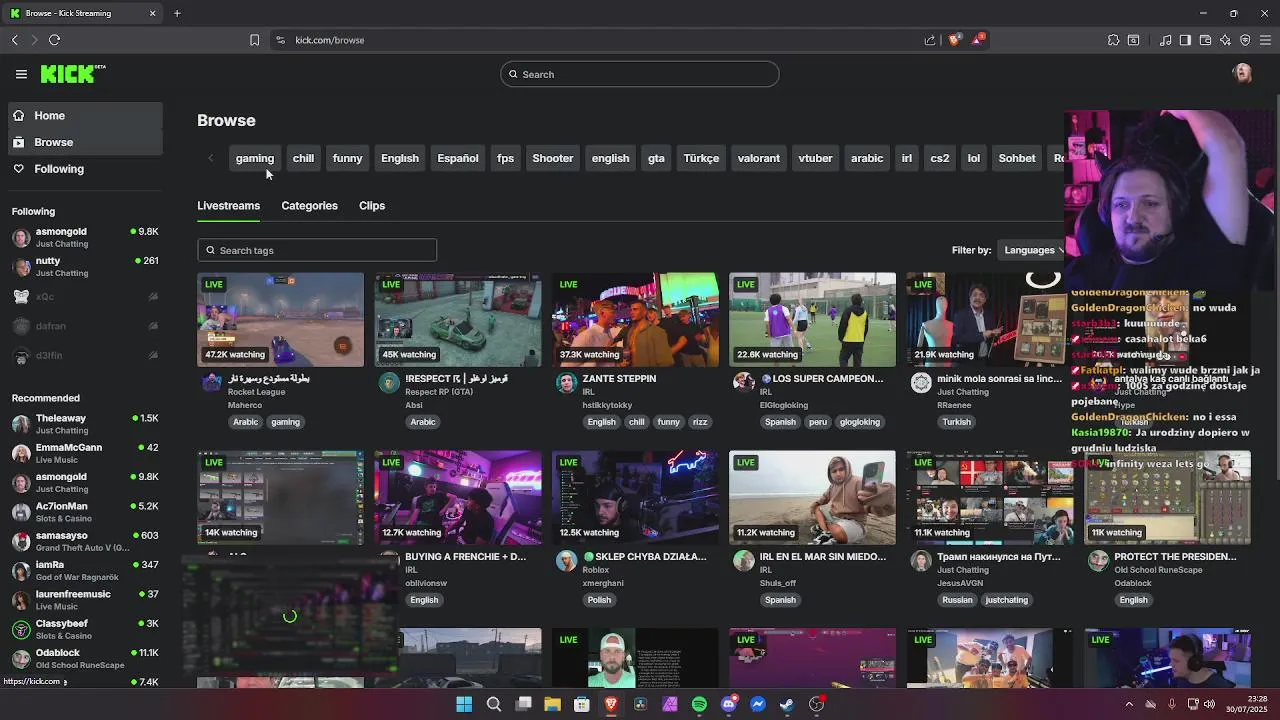Screen dimensions: 1280x720
Task: Open Thelaaway in Recommended channels
Action: tap(85, 423)
